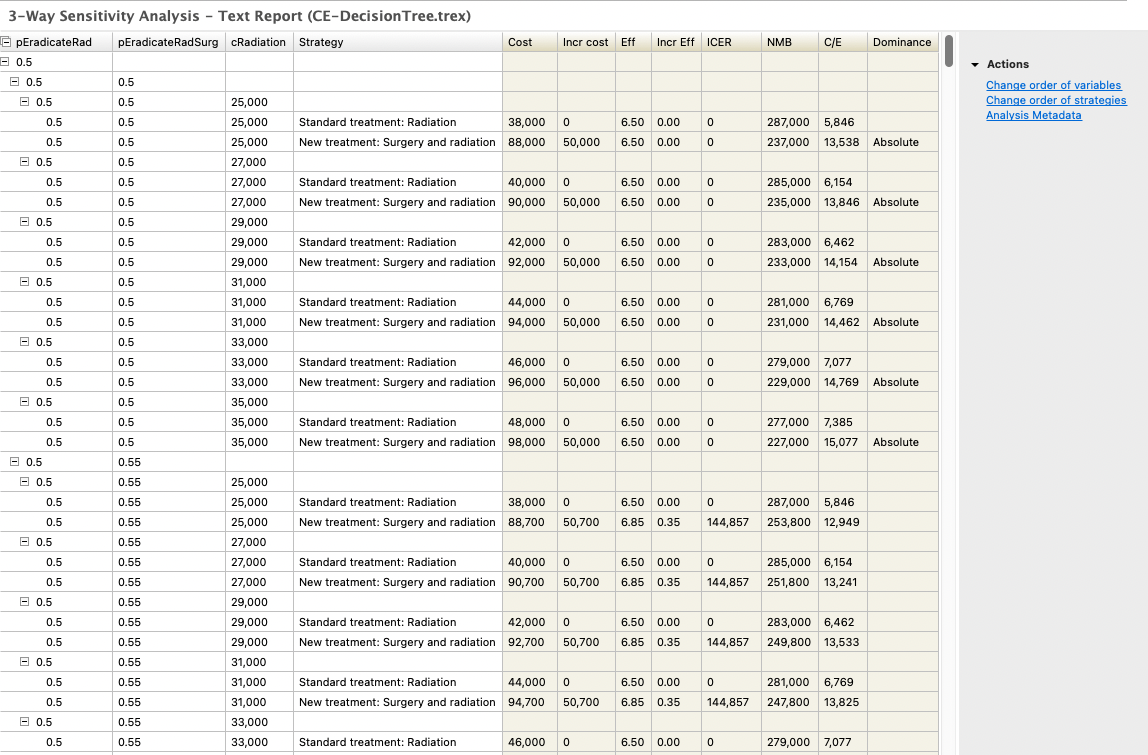Viewport: 1148px width, 755px height.
Task: Select the Strategy column header
Action: [397, 42]
